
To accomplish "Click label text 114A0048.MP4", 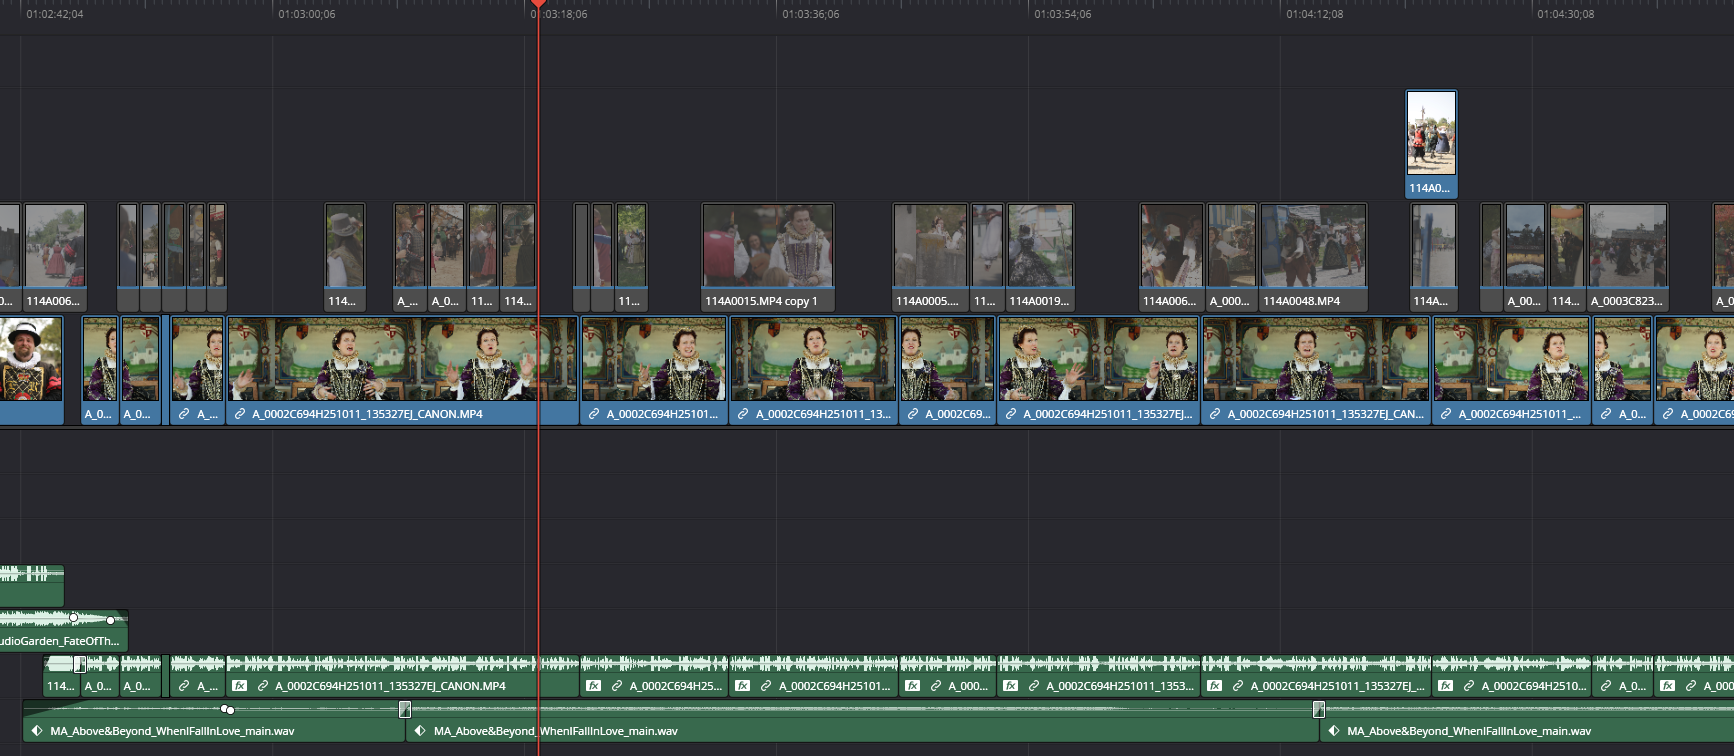I will [1301, 301].
